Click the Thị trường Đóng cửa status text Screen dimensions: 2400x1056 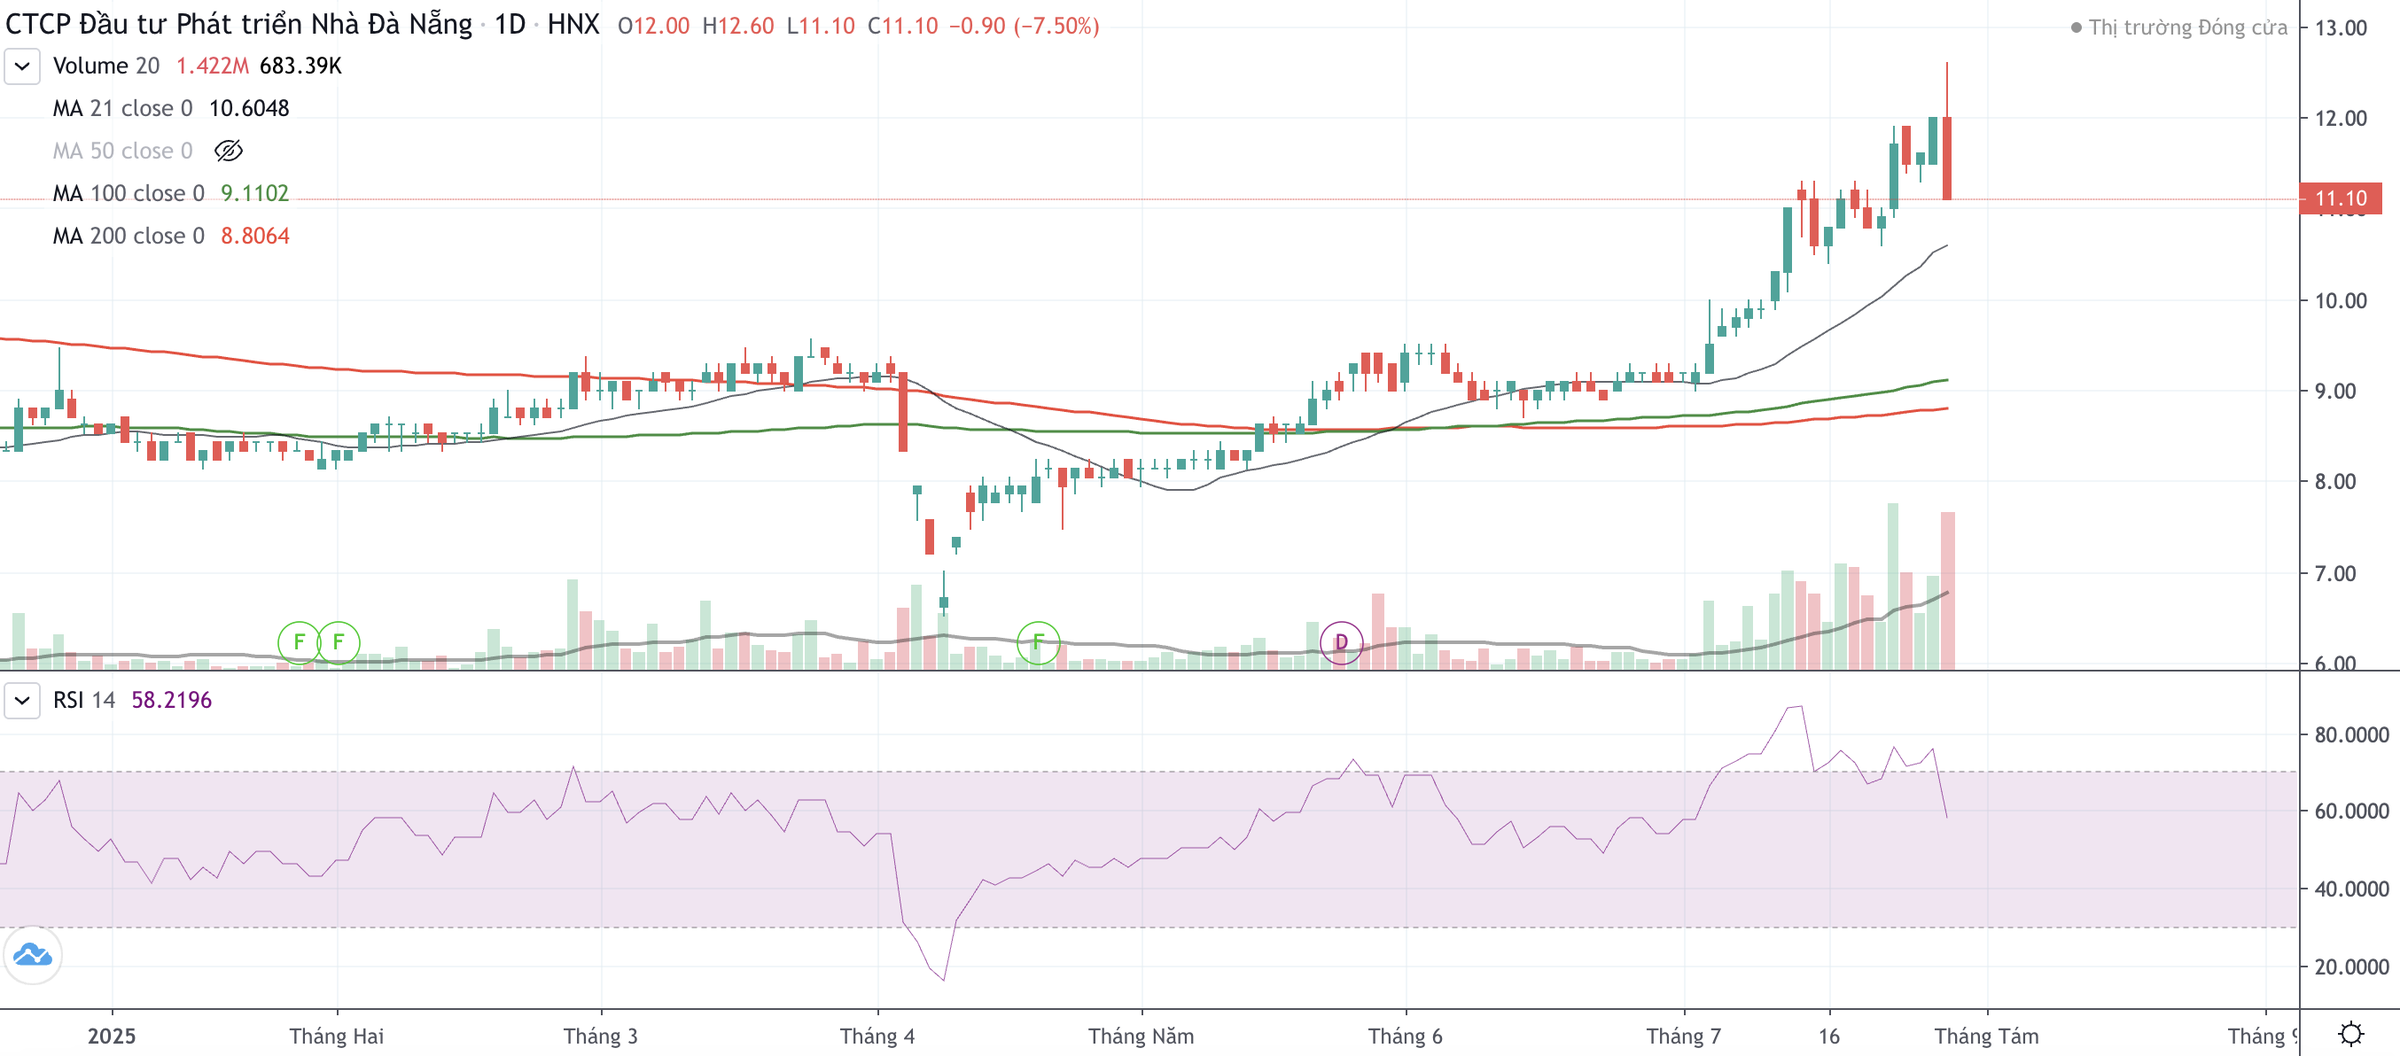2187,28
